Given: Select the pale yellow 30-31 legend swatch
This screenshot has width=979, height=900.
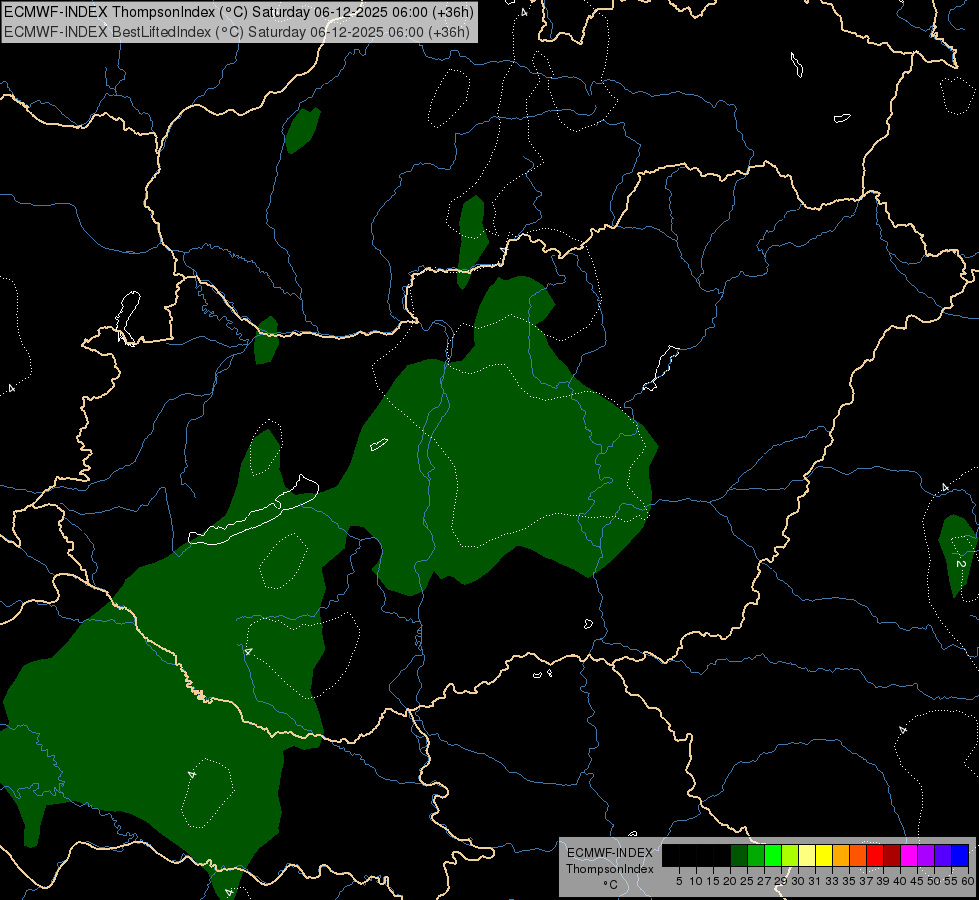Looking at the screenshot, I should [x=807, y=855].
